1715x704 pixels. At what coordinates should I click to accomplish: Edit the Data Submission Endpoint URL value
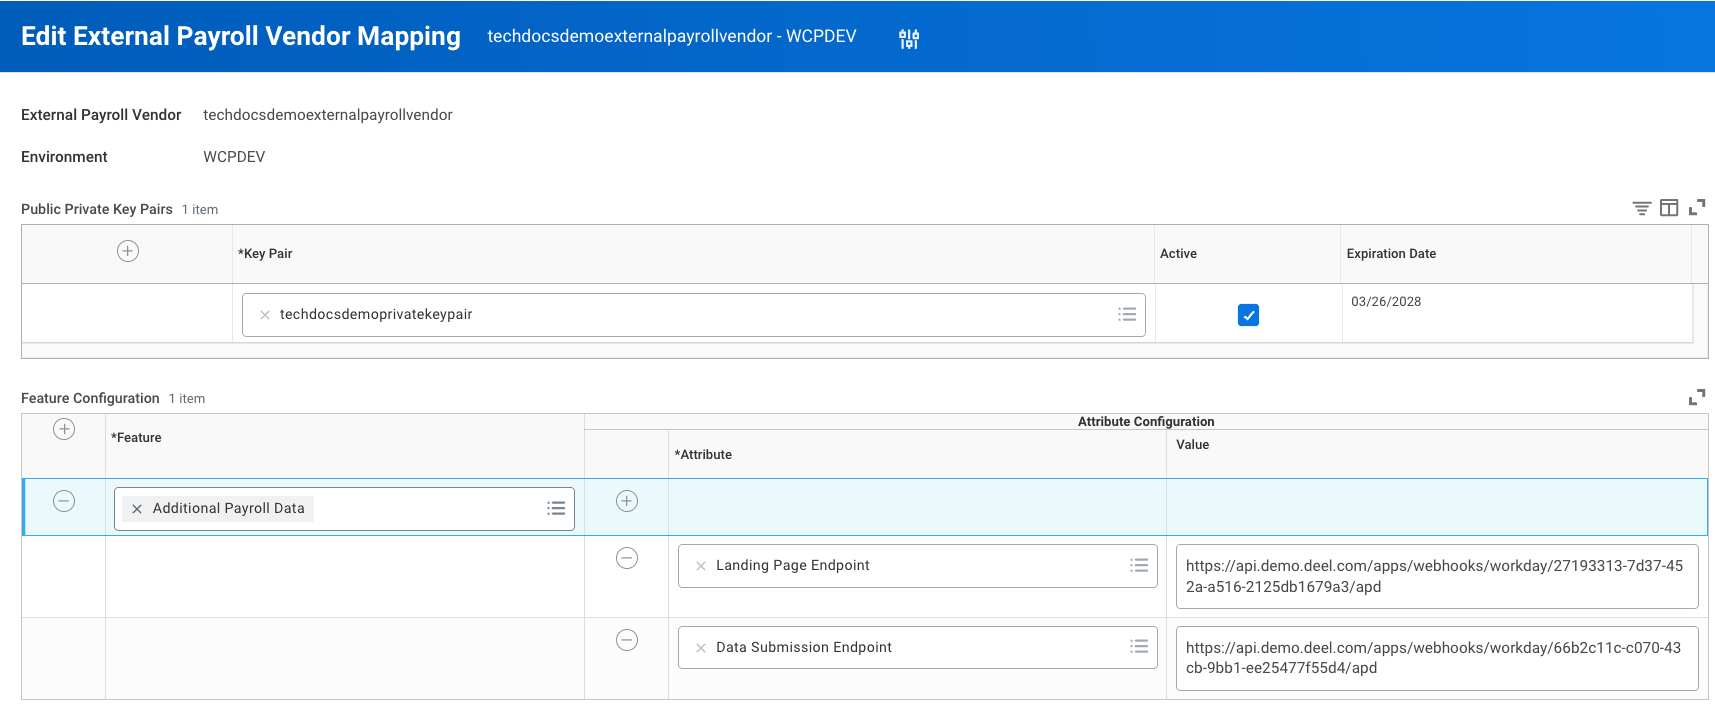pos(1437,658)
